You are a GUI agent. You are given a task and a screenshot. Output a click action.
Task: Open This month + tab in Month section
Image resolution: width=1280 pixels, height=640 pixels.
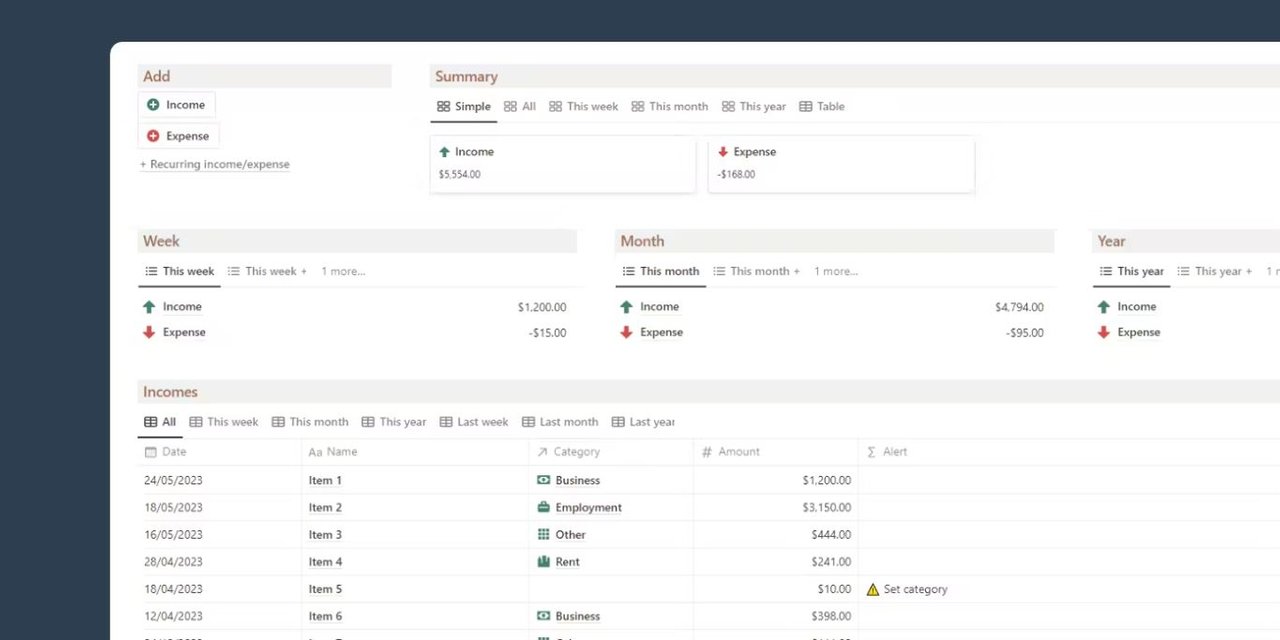(756, 271)
